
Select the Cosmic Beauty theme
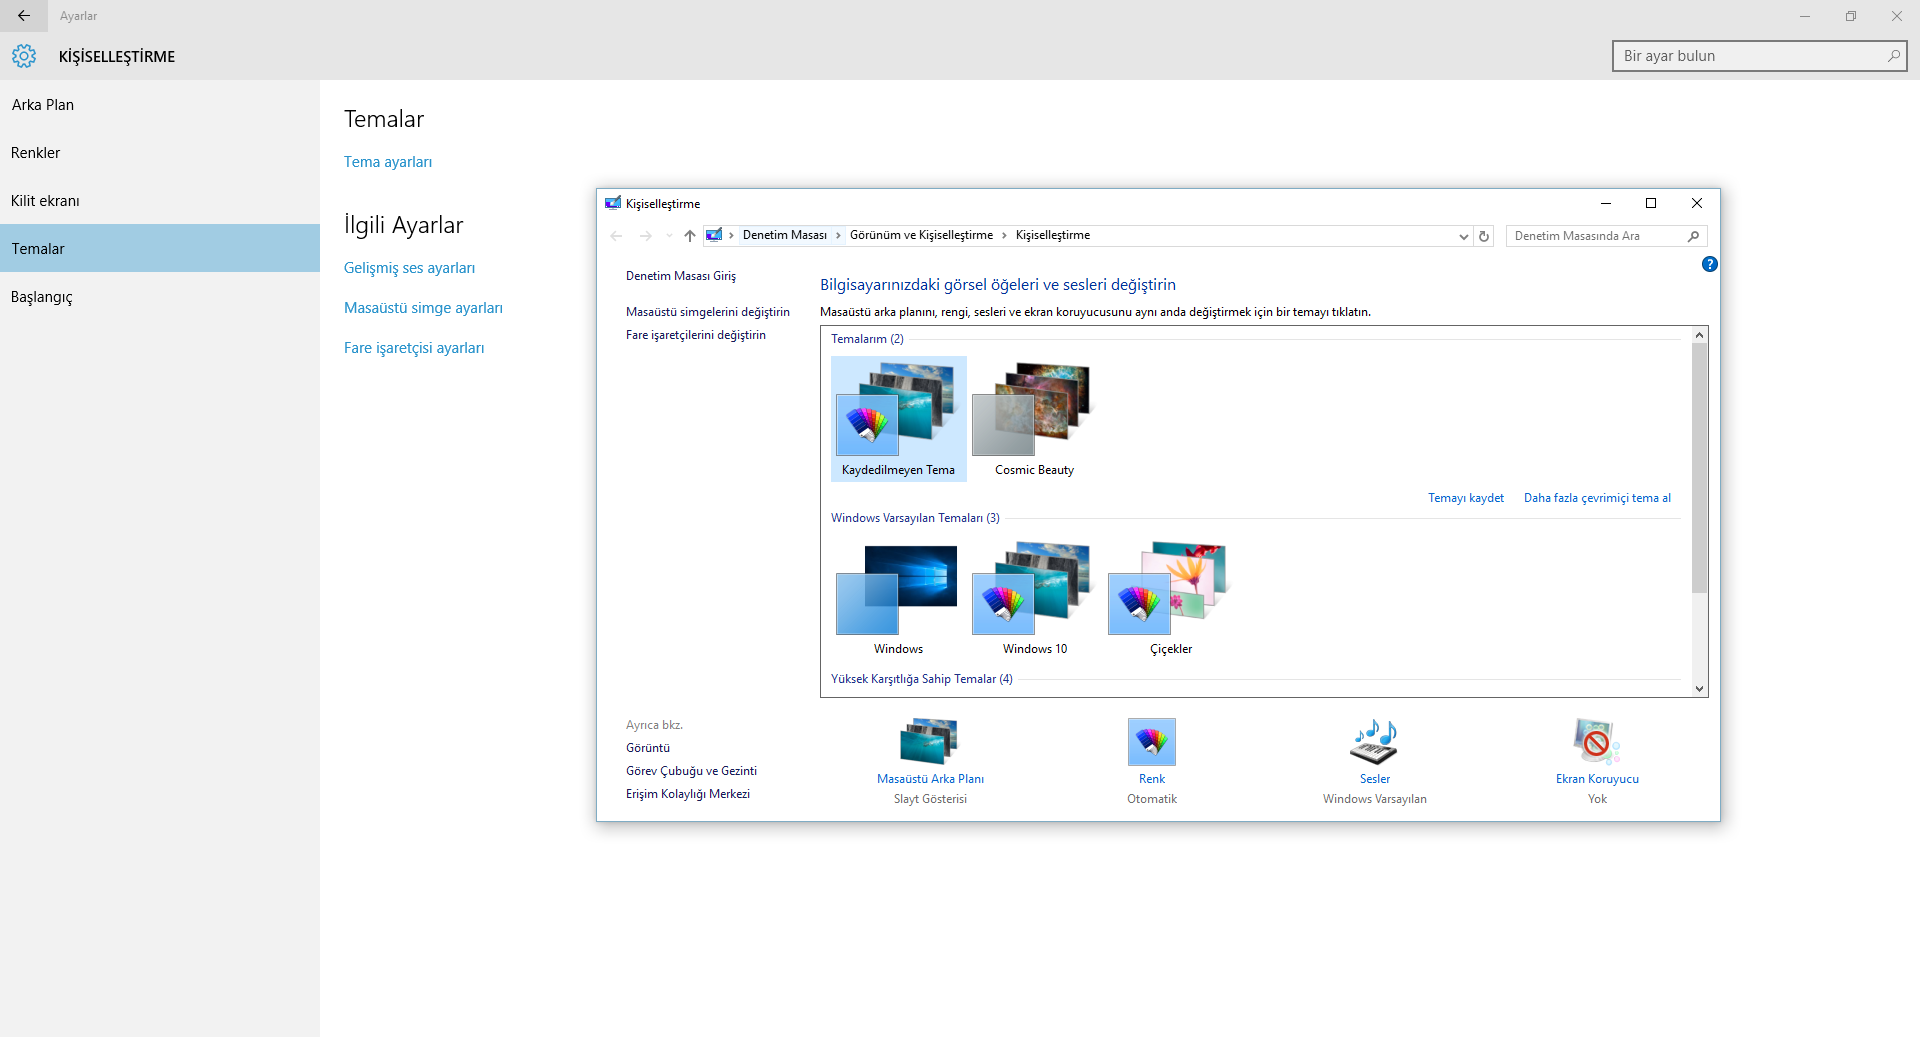pos(1035,419)
